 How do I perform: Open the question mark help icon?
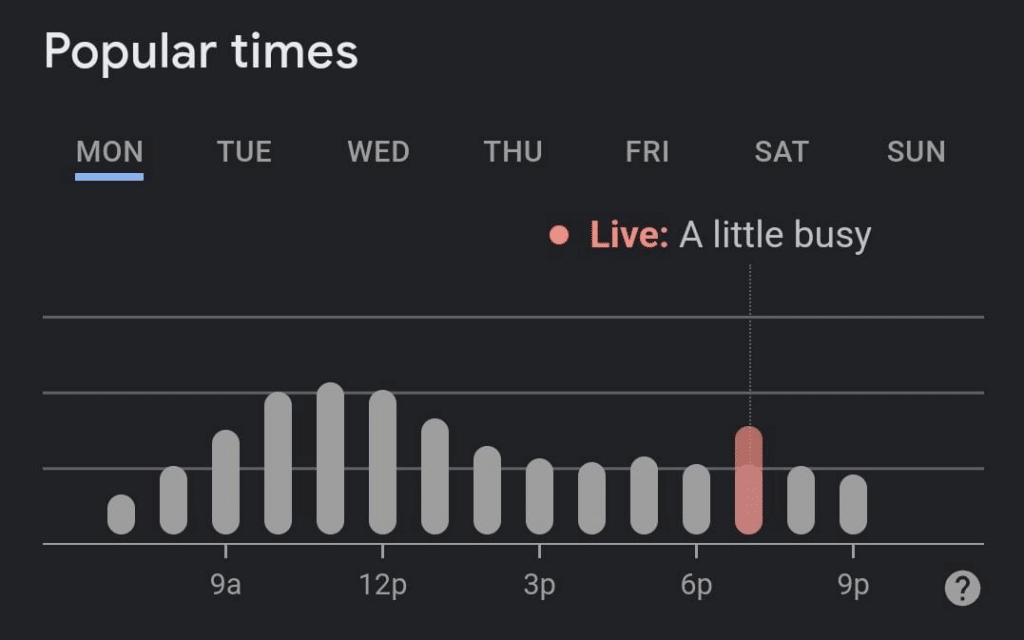(x=962, y=588)
